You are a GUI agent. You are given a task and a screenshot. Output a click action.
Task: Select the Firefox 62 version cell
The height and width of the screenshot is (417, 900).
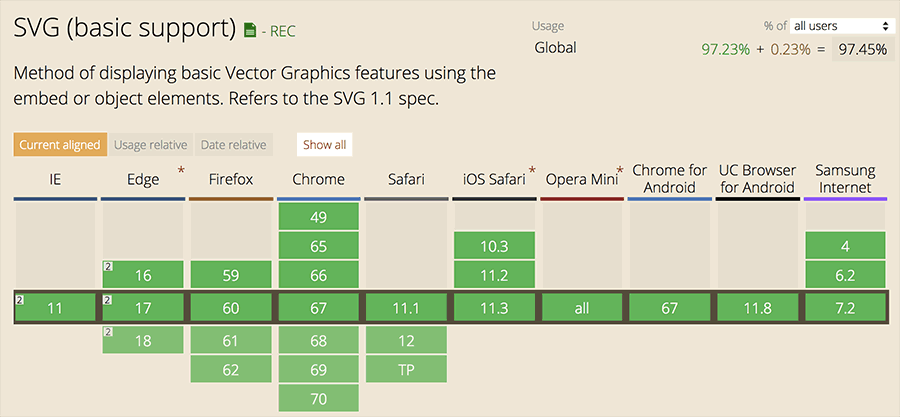pos(231,369)
